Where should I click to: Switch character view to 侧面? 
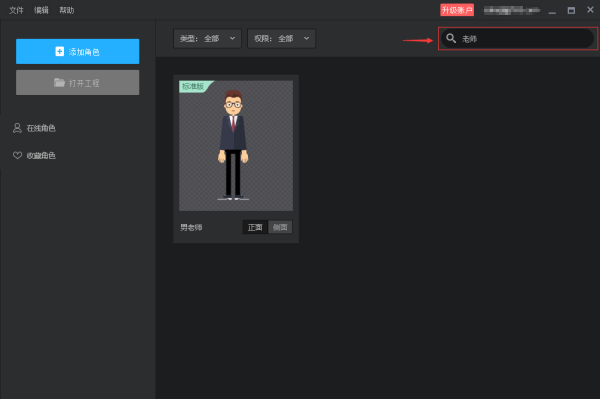280,227
